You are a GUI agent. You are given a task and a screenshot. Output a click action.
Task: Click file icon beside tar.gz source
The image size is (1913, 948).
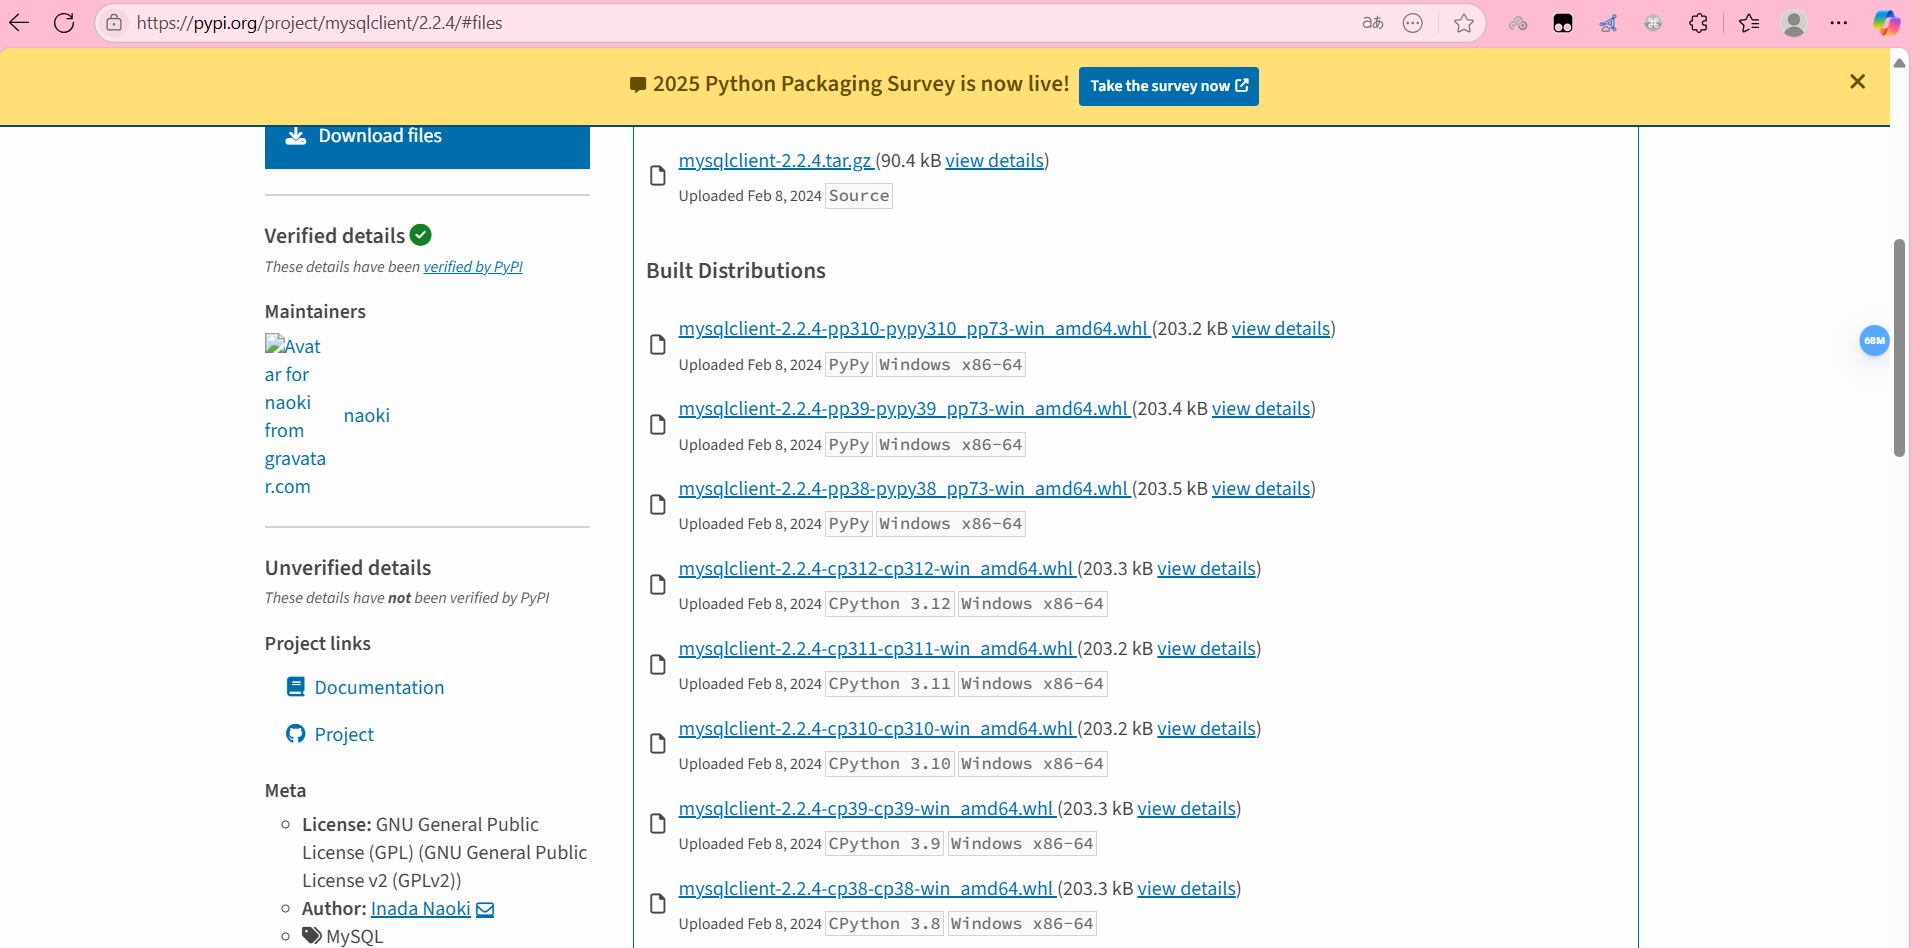point(657,176)
